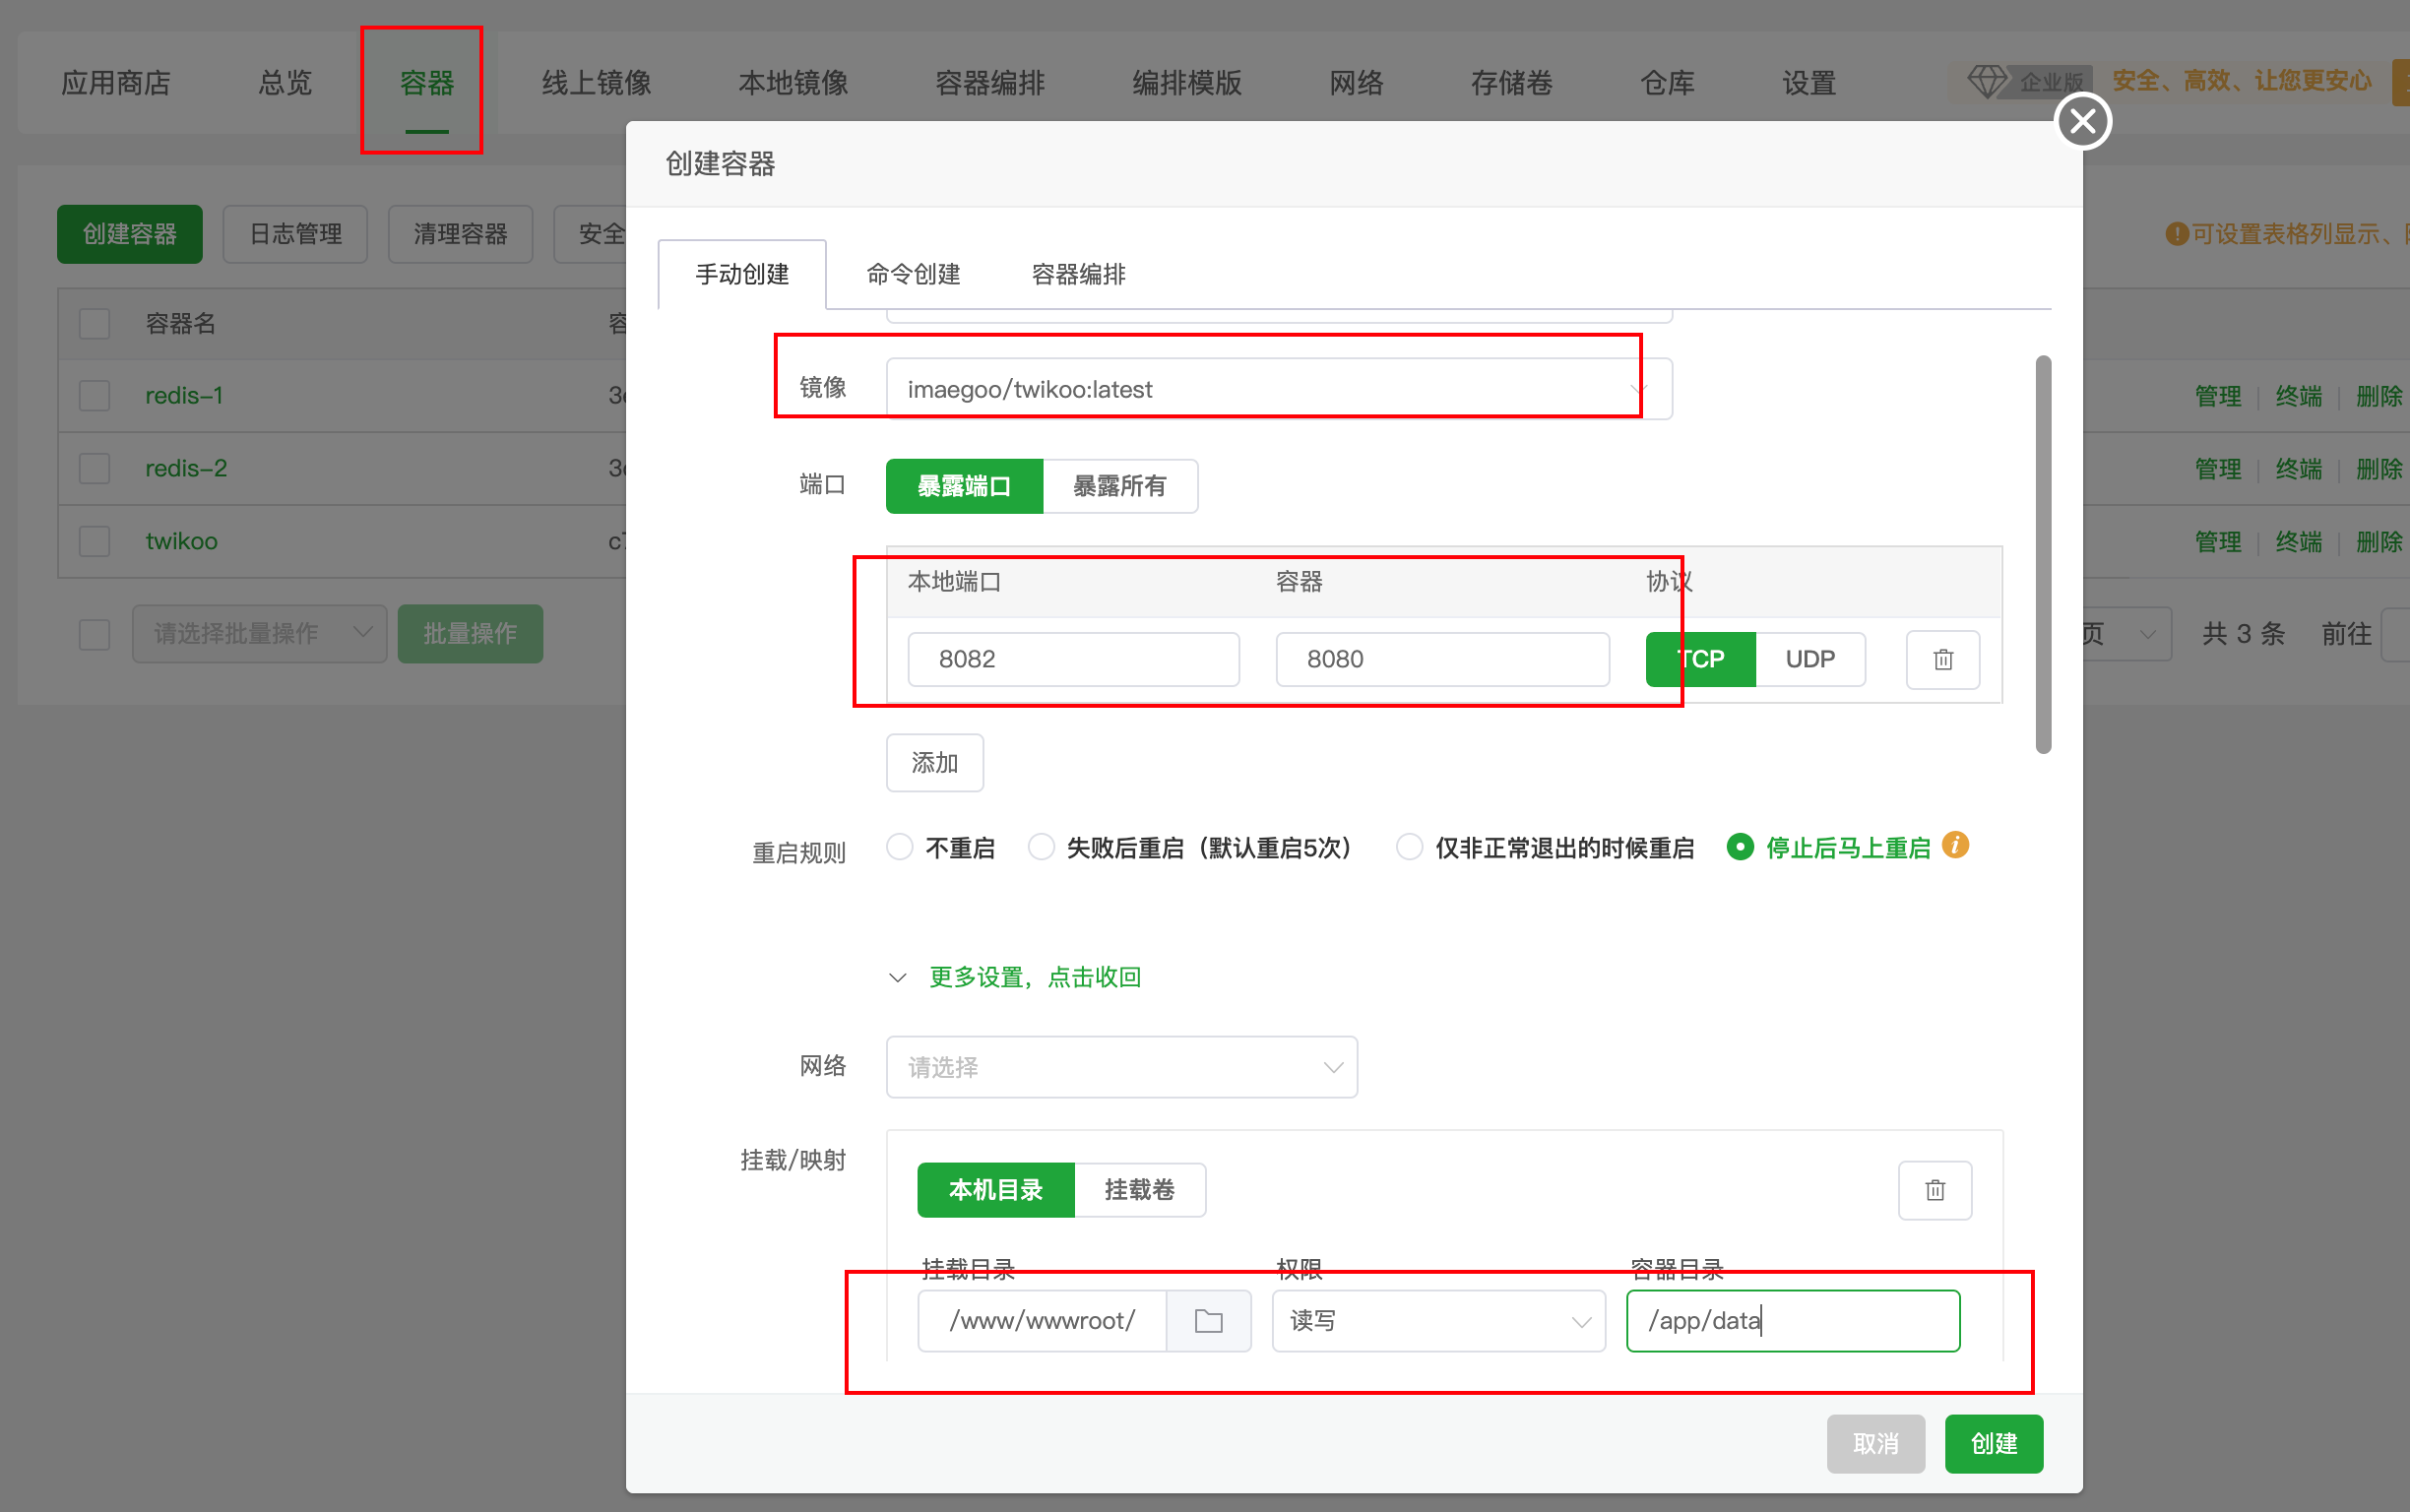Image resolution: width=2410 pixels, height=1512 pixels.
Task: Close the 创建容器 dialog with X icon
Action: click(x=2082, y=121)
